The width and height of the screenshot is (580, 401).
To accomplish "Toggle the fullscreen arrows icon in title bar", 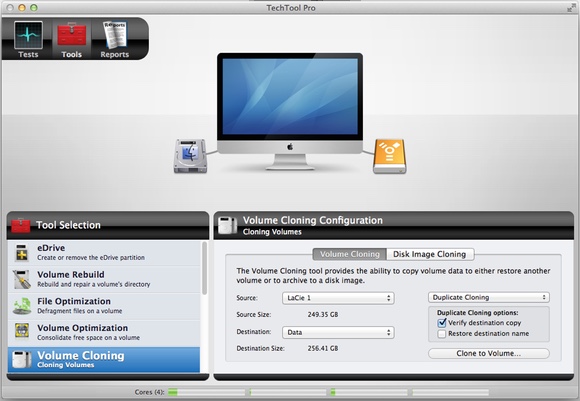I will pos(571,7).
